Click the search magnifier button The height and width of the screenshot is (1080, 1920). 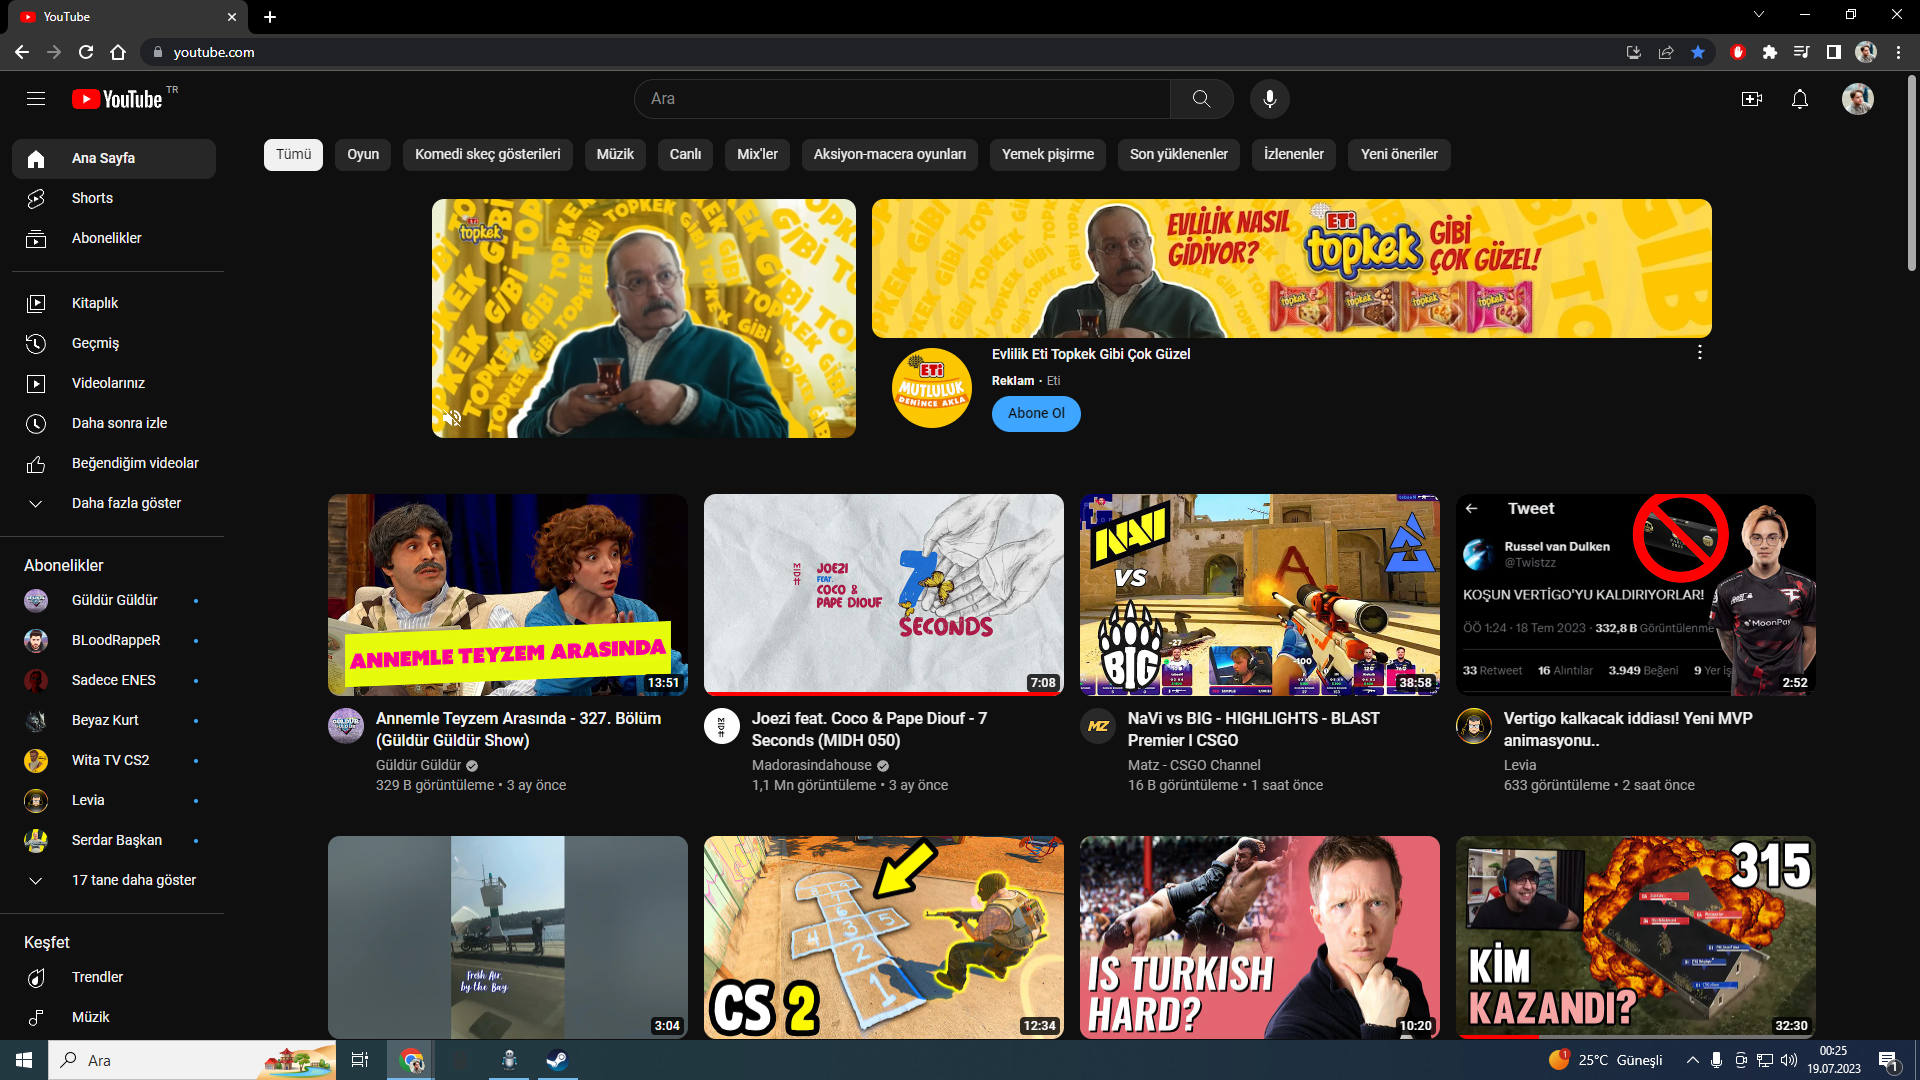click(1201, 99)
